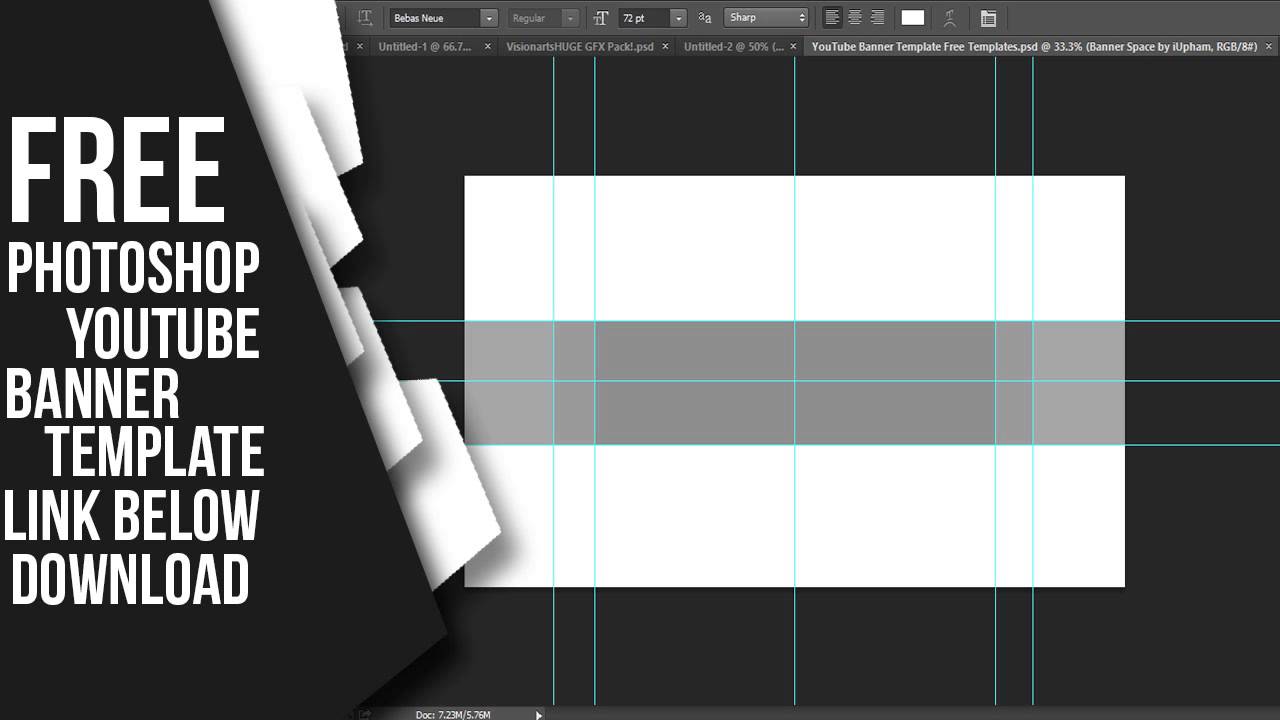Close the YouTube Banner Template tab
The image size is (1280, 720).
coord(1270,47)
